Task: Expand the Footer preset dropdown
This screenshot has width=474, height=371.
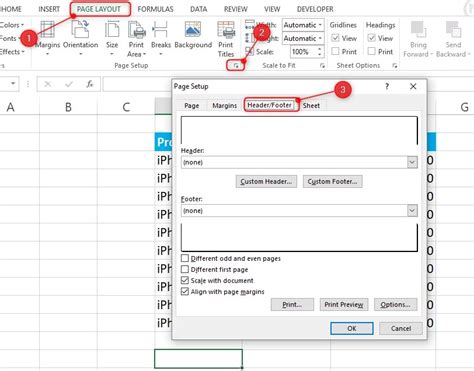Action: coord(412,211)
